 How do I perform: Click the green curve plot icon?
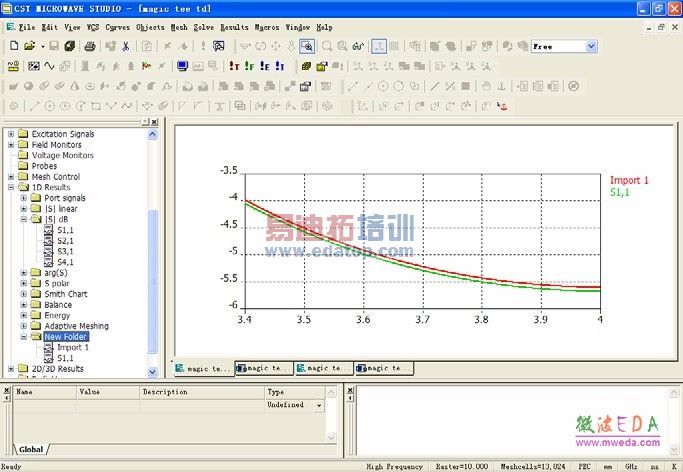pyautogui.click(x=358, y=46)
